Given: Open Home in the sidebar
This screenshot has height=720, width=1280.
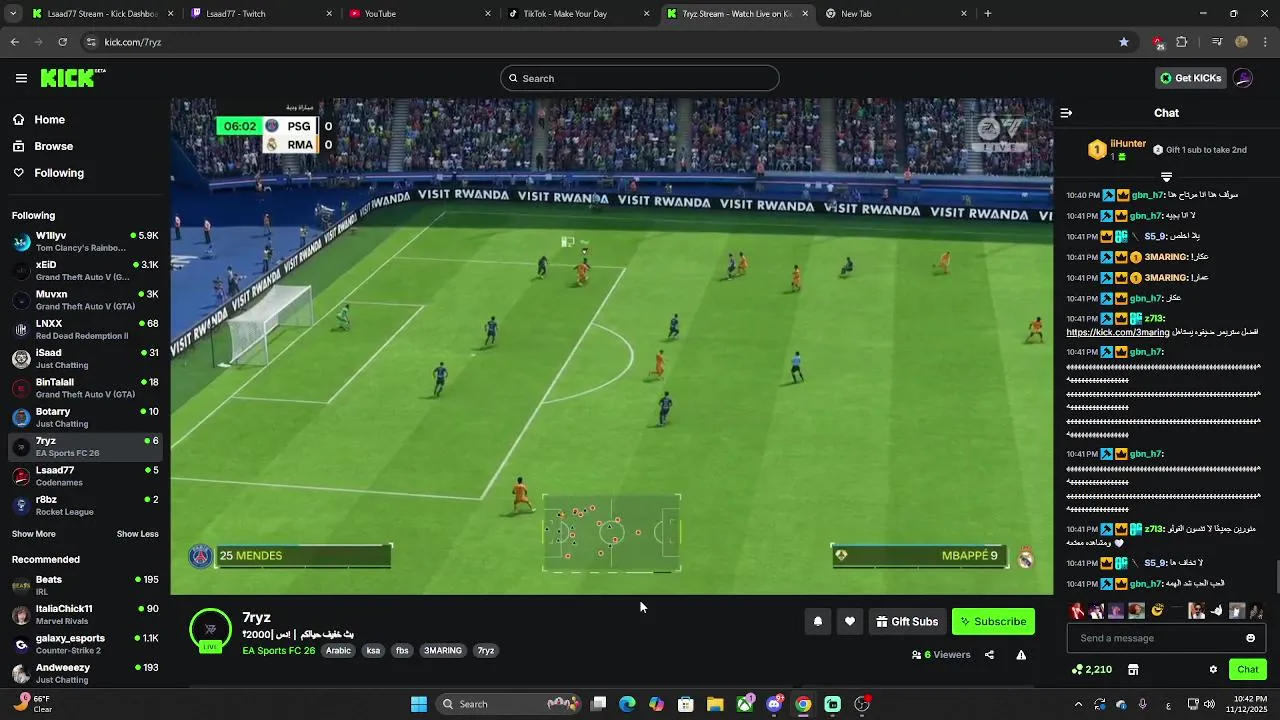Looking at the screenshot, I should click(x=49, y=120).
